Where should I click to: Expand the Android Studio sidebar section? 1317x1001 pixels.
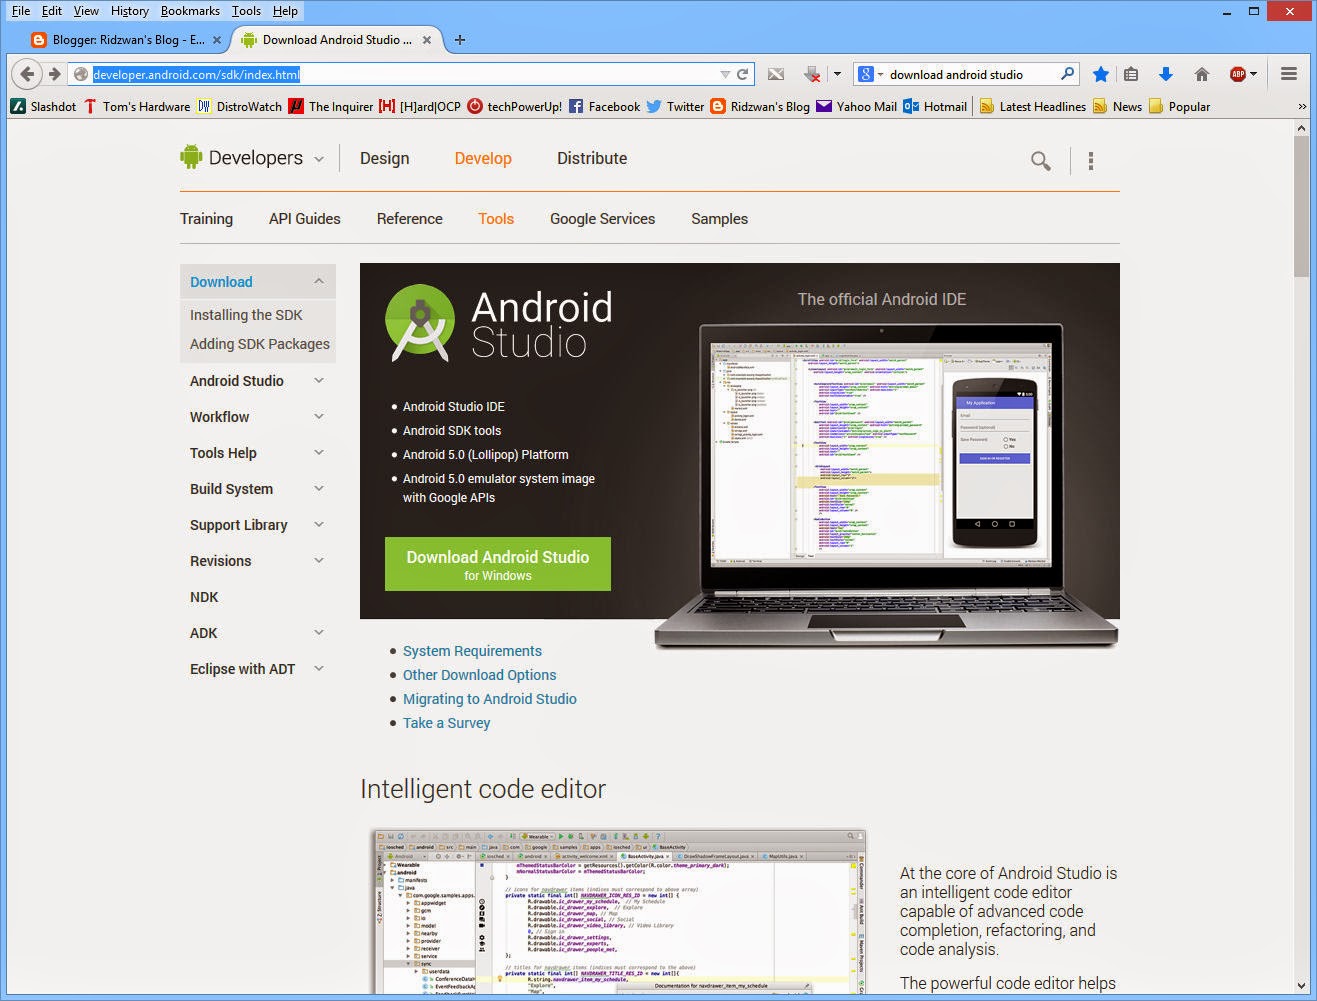click(319, 381)
